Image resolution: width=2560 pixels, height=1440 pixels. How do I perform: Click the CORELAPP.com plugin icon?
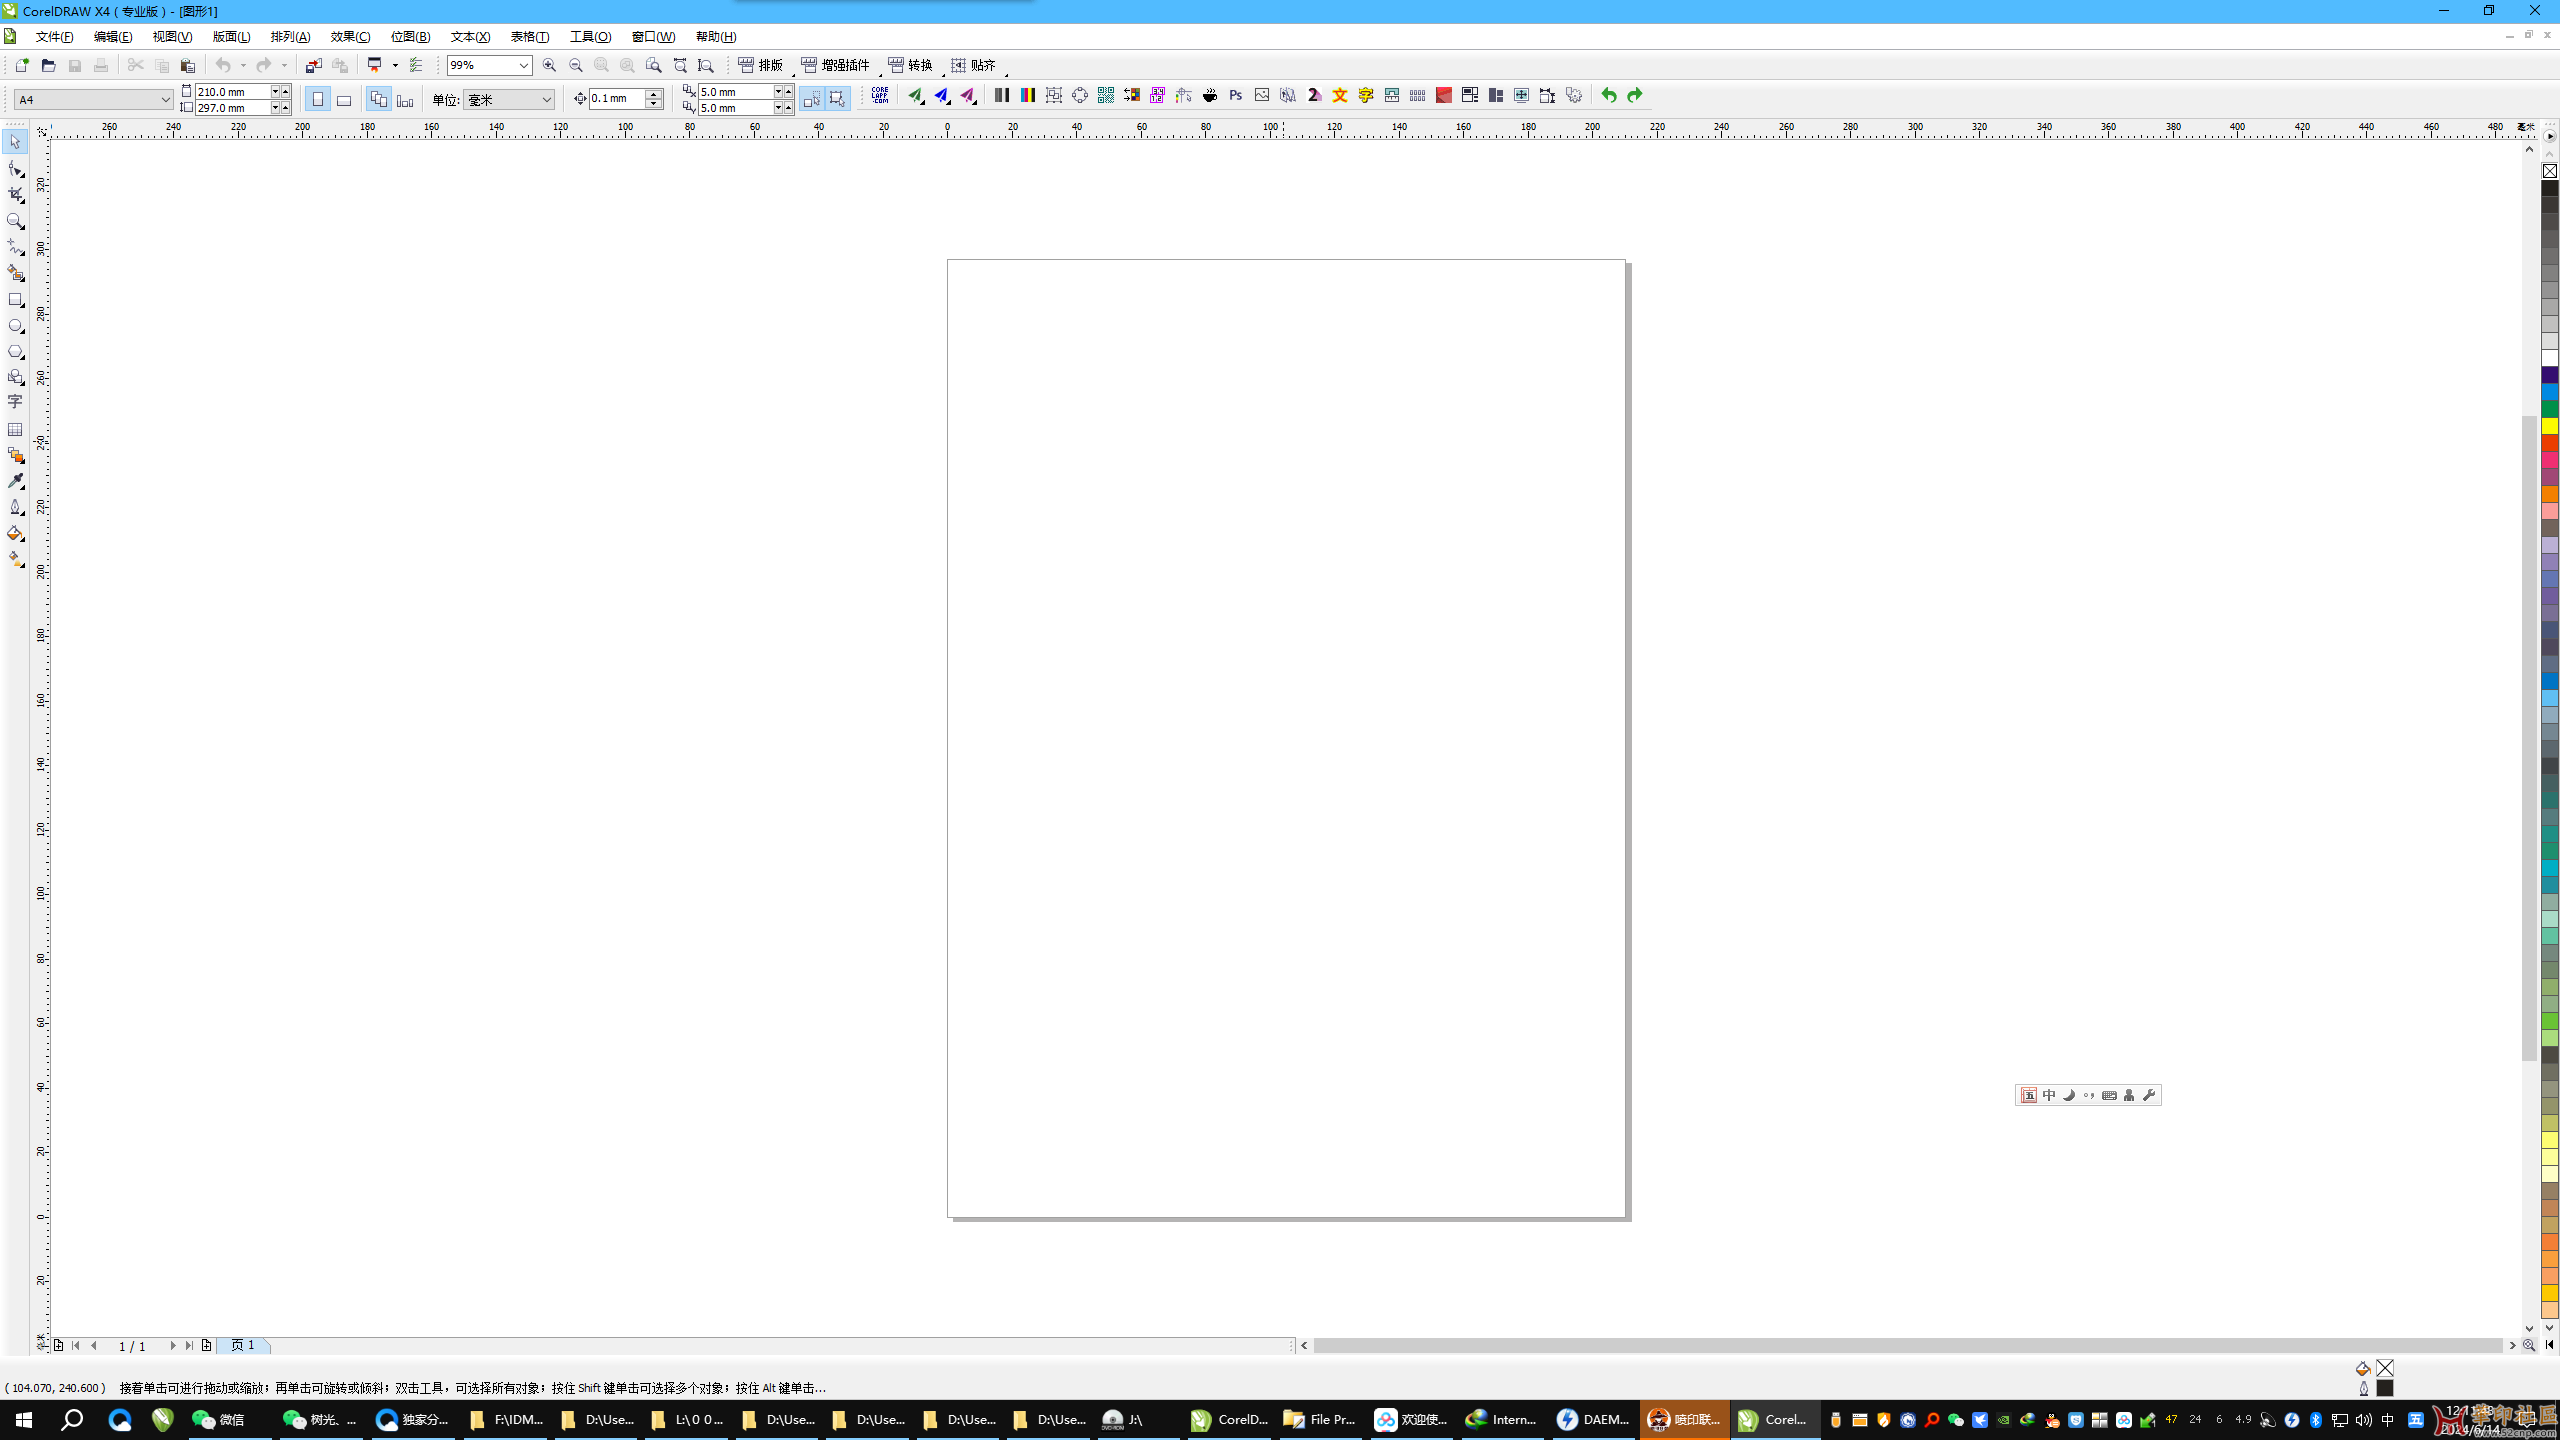(x=880, y=95)
